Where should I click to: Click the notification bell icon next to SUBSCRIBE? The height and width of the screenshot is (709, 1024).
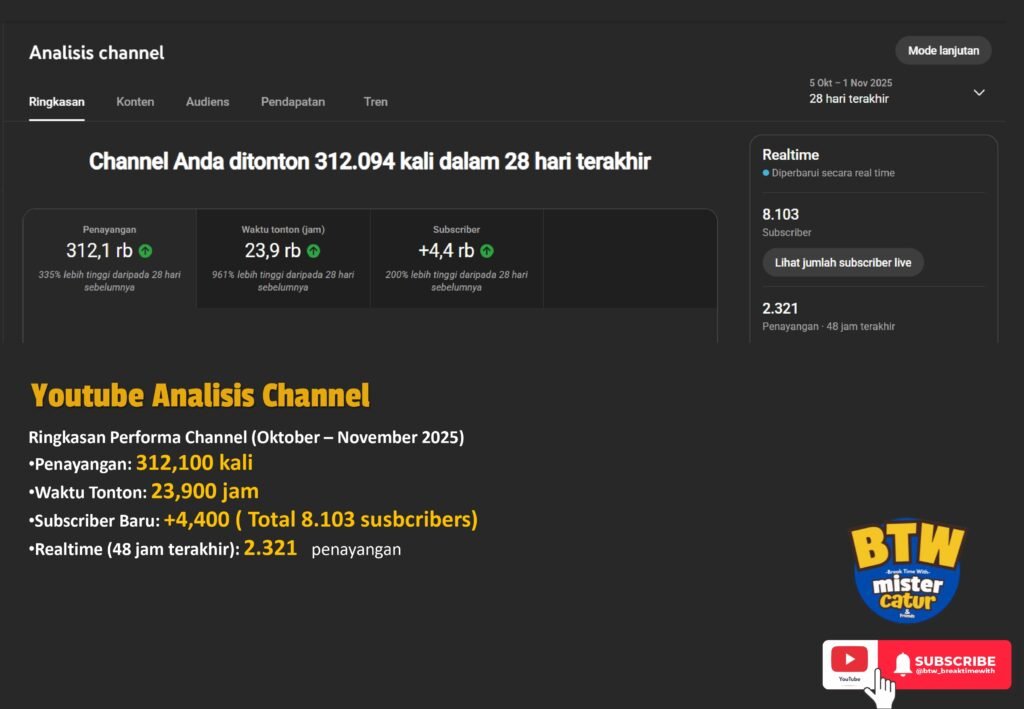(902, 664)
